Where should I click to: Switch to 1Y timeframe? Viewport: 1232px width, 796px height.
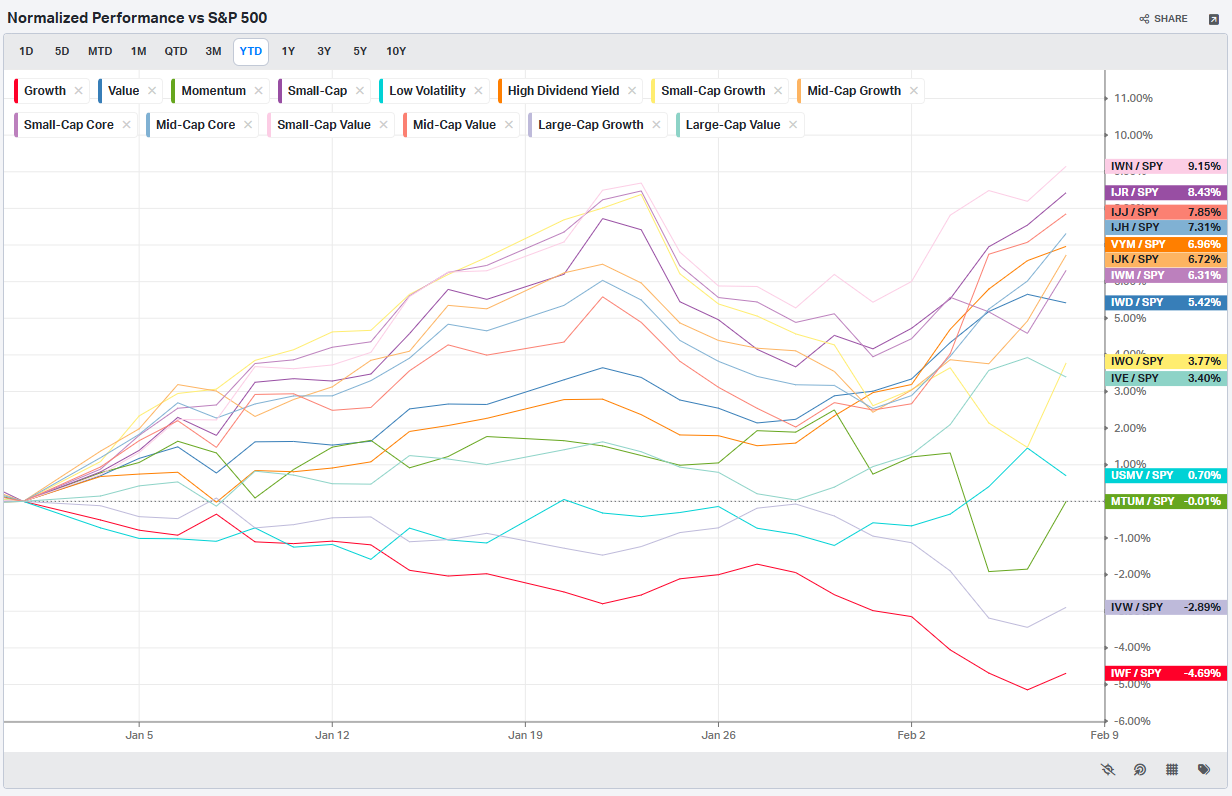point(288,52)
